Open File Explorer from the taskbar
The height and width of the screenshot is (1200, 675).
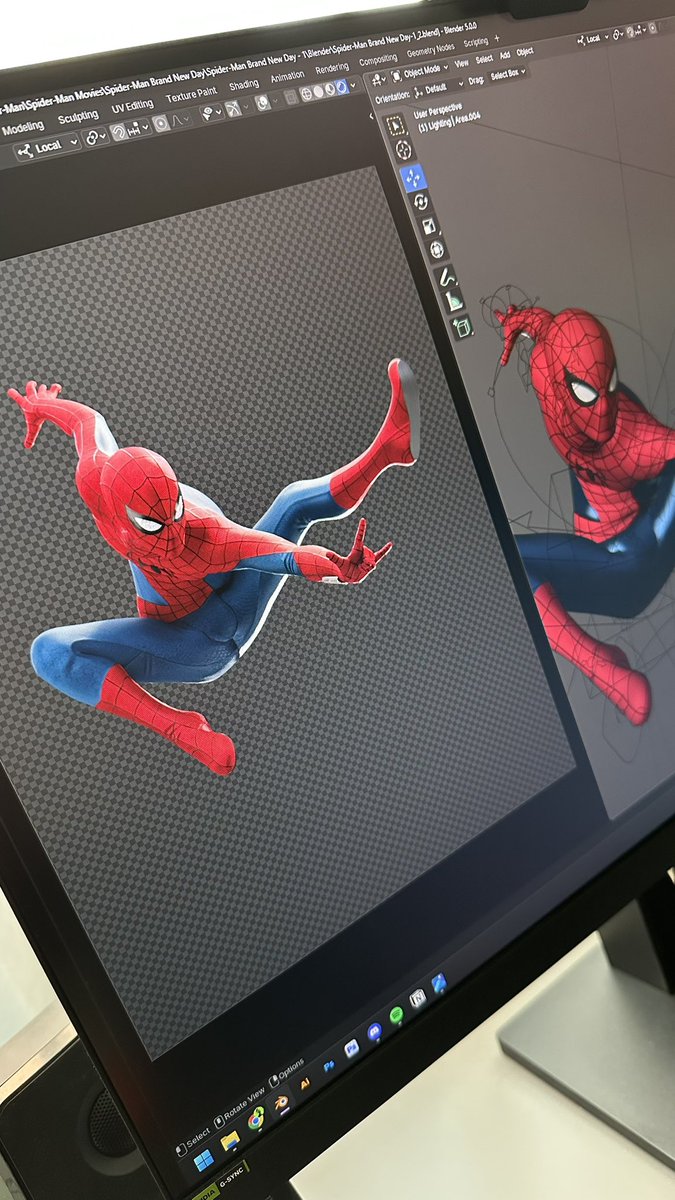pyautogui.click(x=230, y=1140)
